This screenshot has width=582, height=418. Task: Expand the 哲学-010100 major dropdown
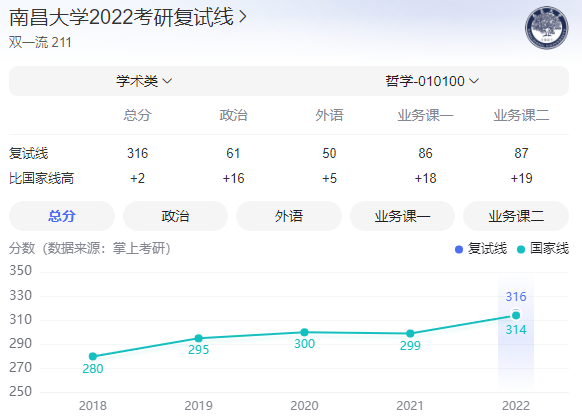click(x=432, y=81)
